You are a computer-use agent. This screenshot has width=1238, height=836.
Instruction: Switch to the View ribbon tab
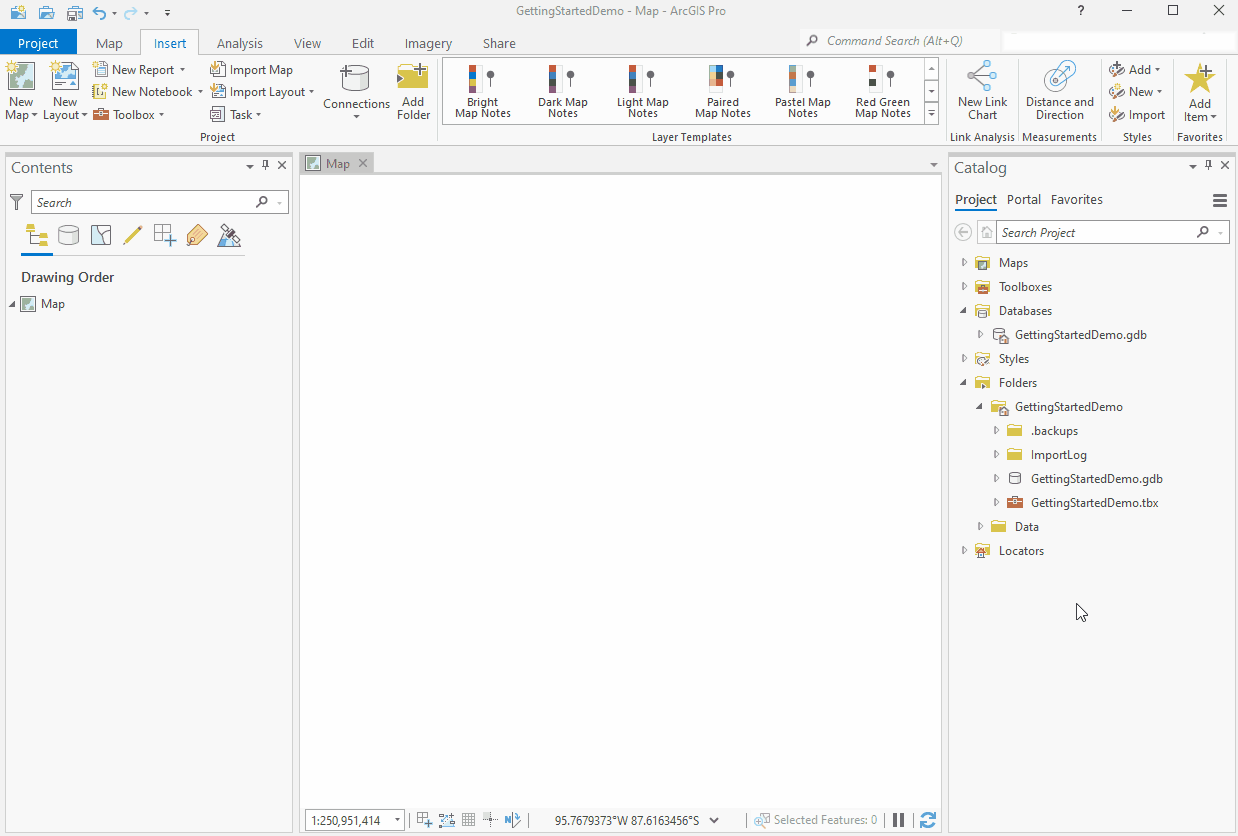point(307,43)
